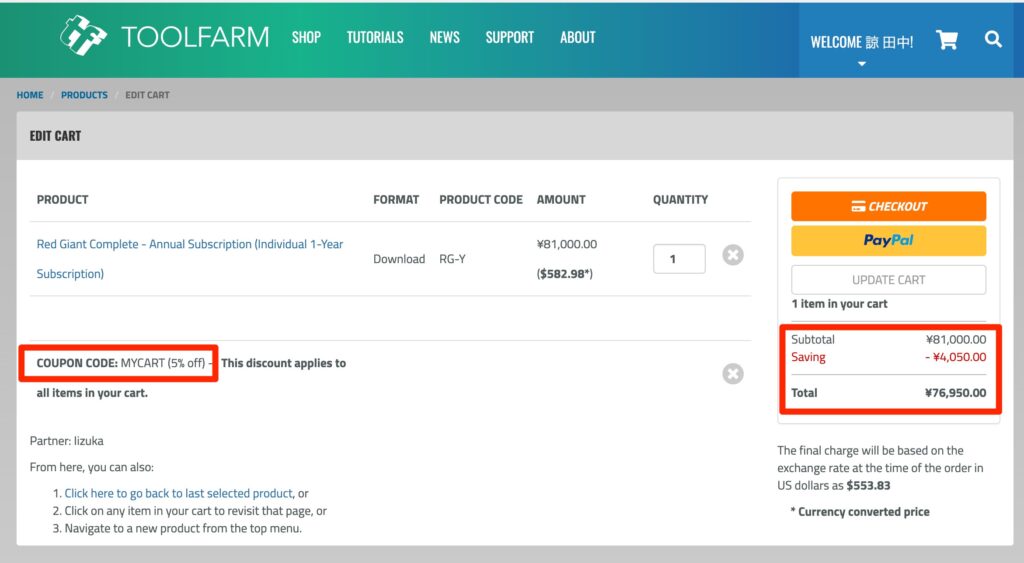Remove the MYCART coupon code

tap(733, 374)
